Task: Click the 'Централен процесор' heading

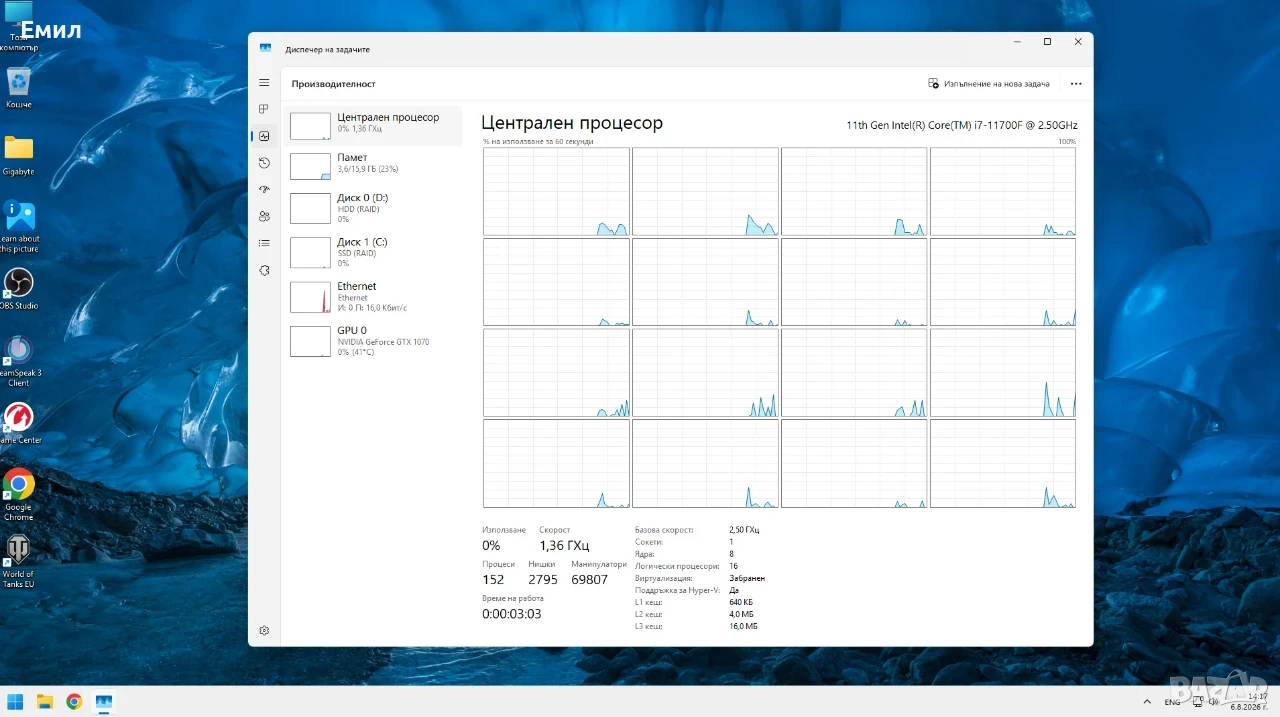Action: tap(572, 123)
